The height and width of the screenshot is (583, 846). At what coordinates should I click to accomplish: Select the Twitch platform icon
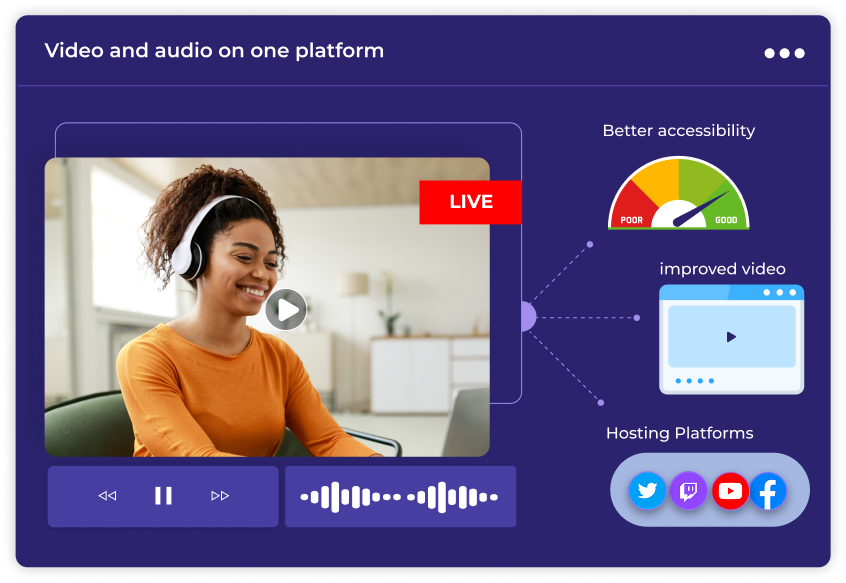(x=688, y=491)
